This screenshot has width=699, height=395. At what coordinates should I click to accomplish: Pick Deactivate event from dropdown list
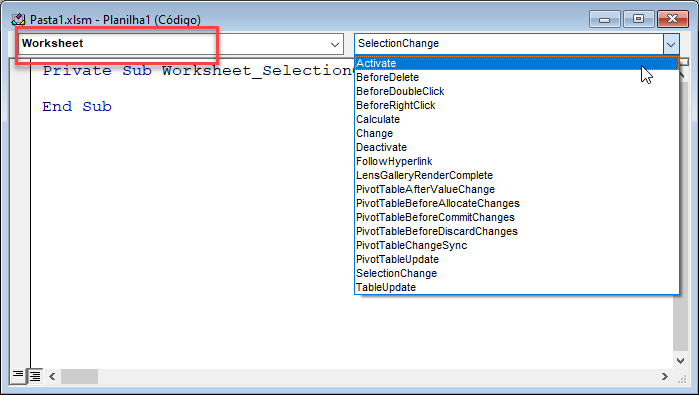(517, 147)
